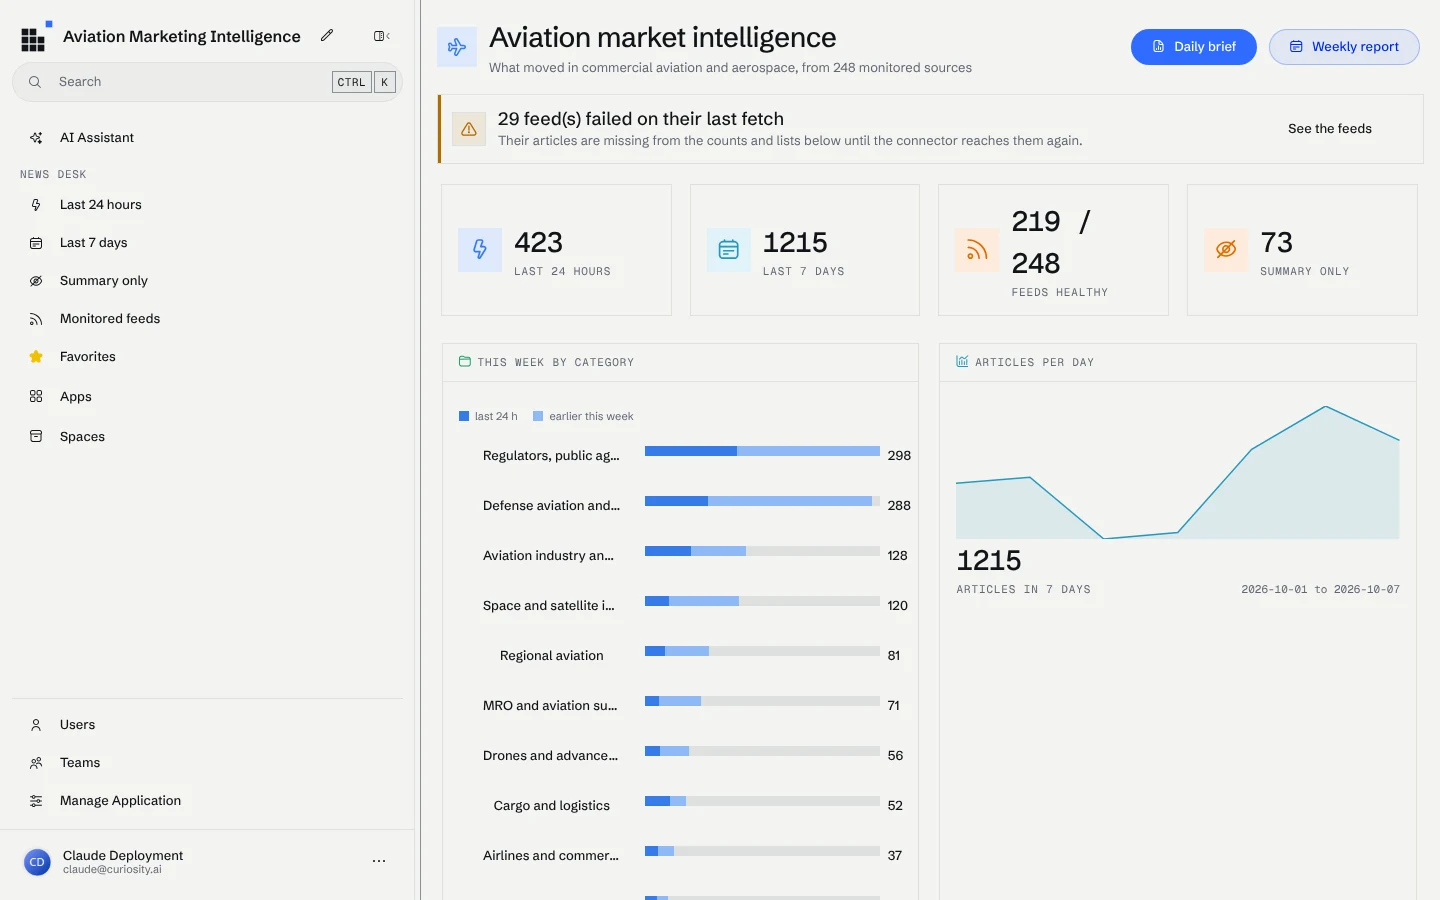
Task: Click the warning triangle alert icon
Action: 468,129
